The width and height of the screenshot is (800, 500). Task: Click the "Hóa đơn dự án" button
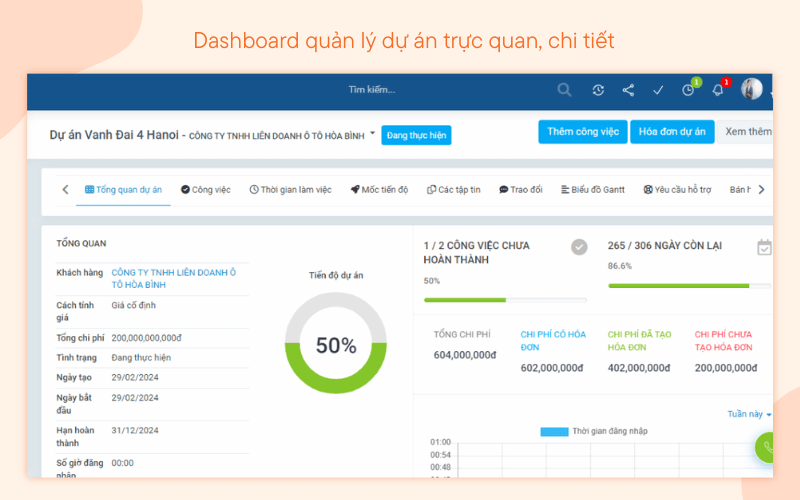pyautogui.click(x=672, y=132)
